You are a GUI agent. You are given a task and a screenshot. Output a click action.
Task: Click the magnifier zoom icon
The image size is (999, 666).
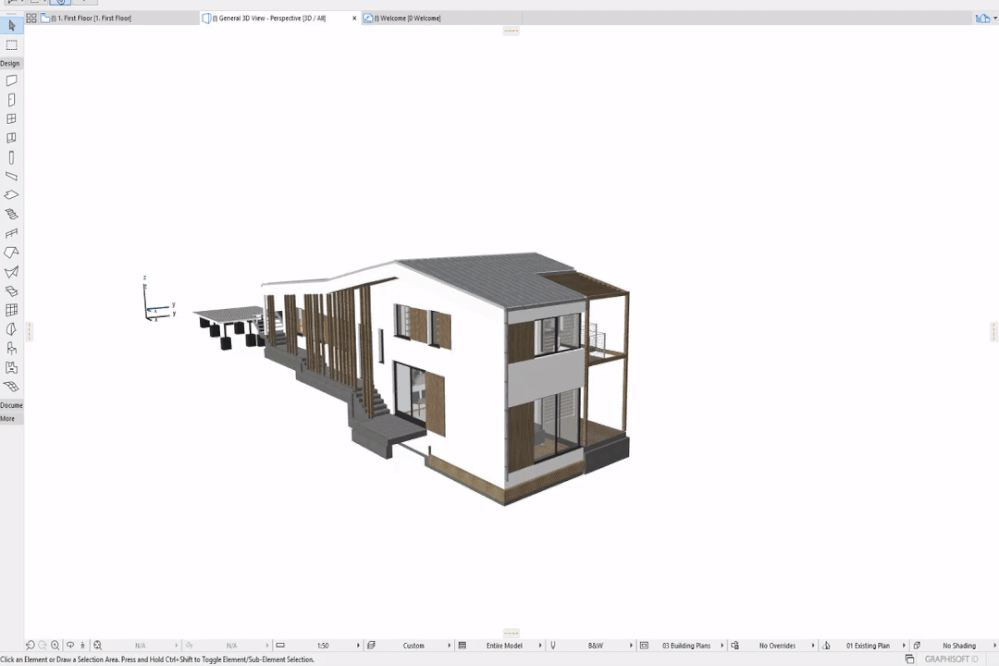tap(55, 646)
